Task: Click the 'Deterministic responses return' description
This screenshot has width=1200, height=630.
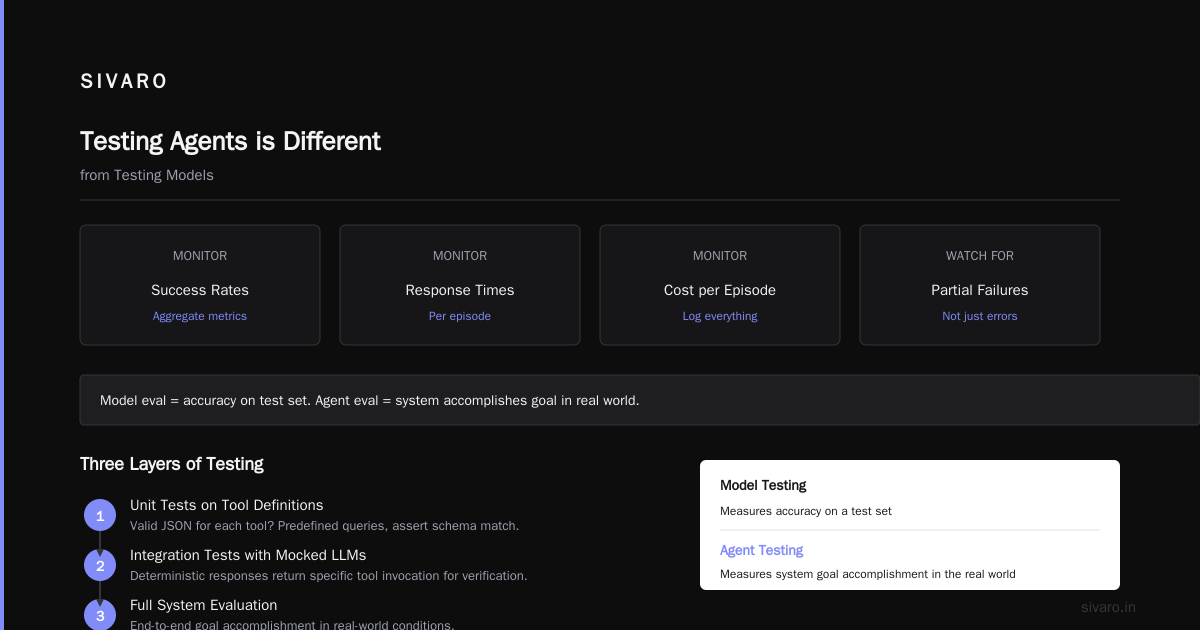Action: 329,576
